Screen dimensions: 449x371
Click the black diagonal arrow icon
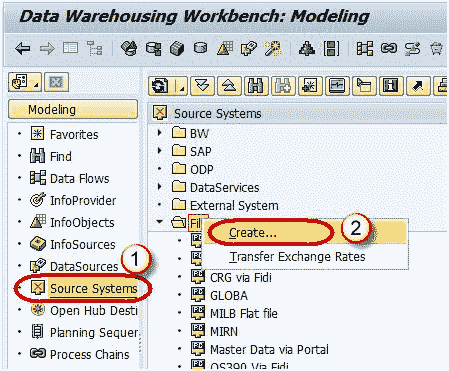point(418,86)
